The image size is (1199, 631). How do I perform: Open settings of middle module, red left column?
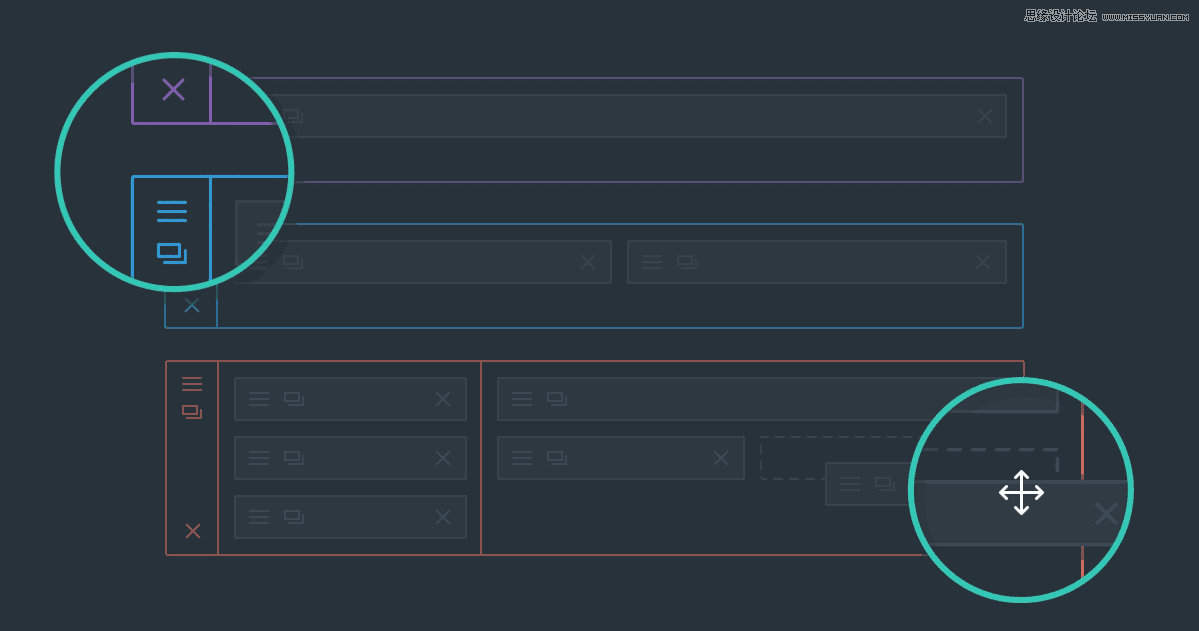(x=259, y=458)
